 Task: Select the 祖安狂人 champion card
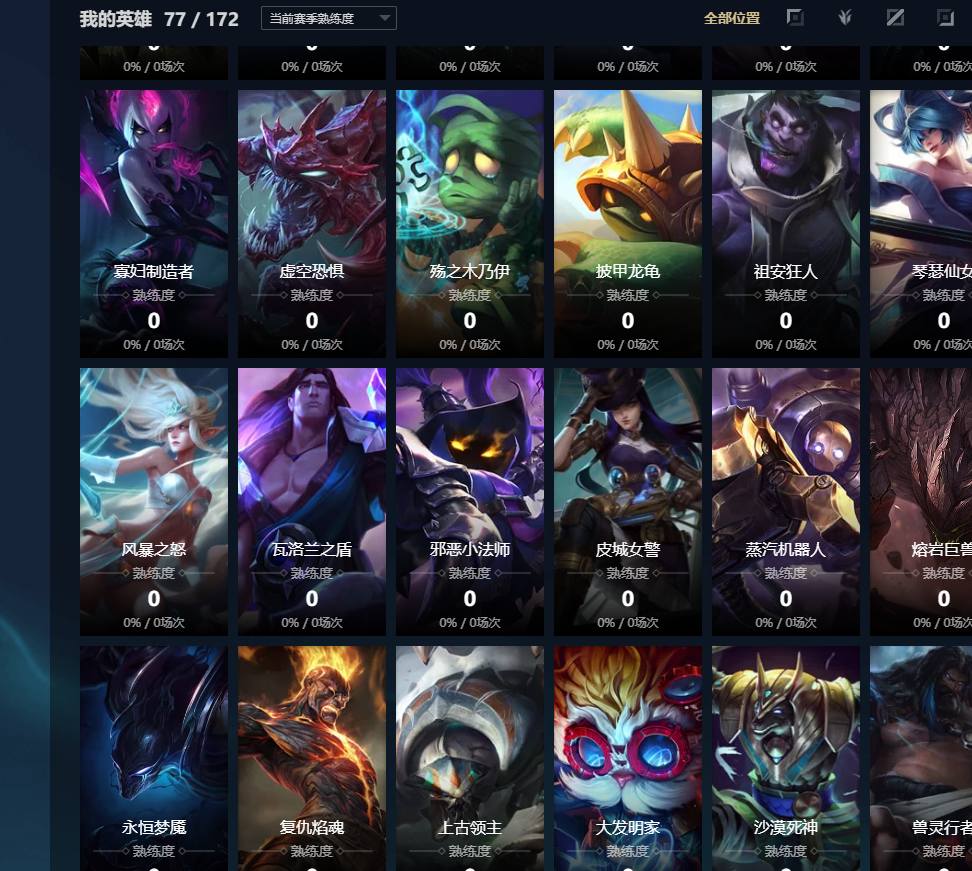[785, 224]
